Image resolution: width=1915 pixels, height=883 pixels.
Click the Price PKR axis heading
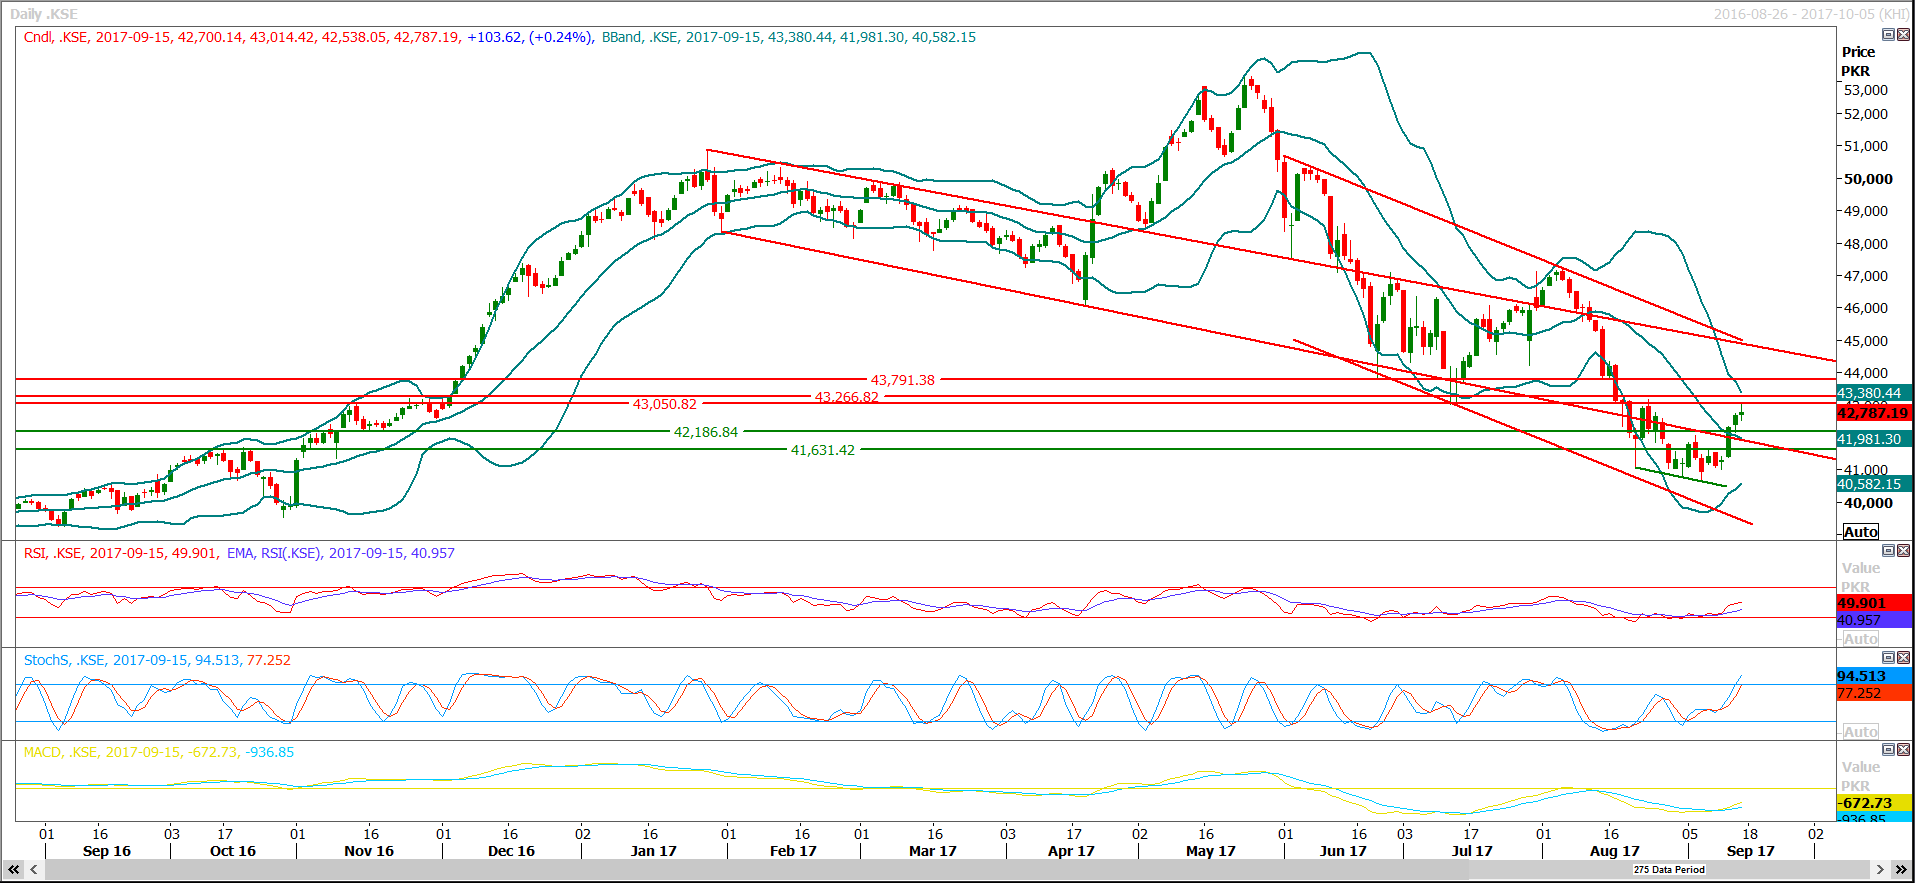click(1858, 61)
